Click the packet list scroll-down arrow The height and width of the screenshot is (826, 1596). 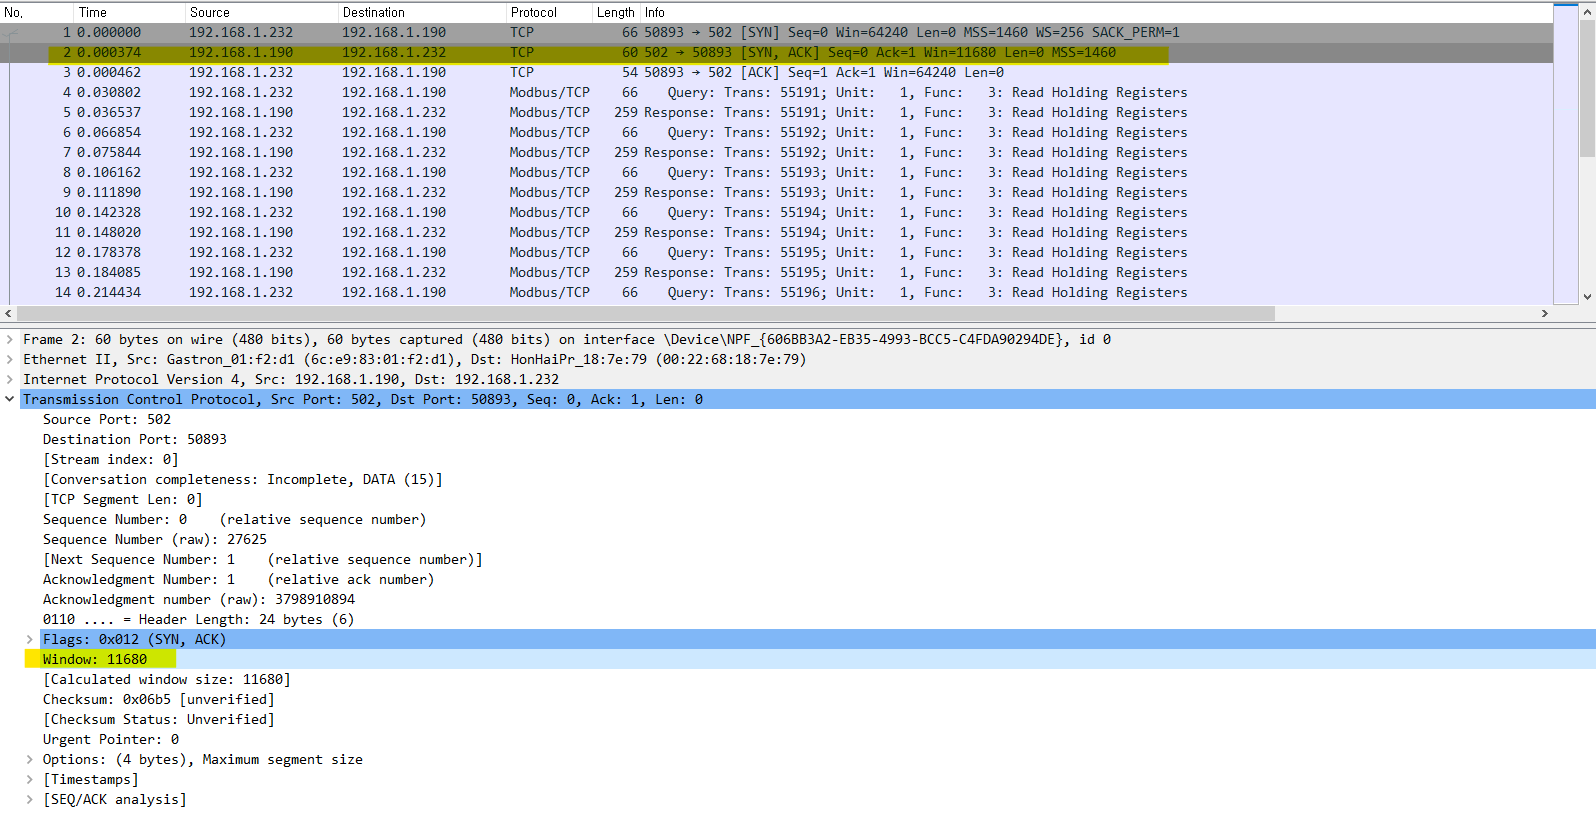click(x=1587, y=296)
